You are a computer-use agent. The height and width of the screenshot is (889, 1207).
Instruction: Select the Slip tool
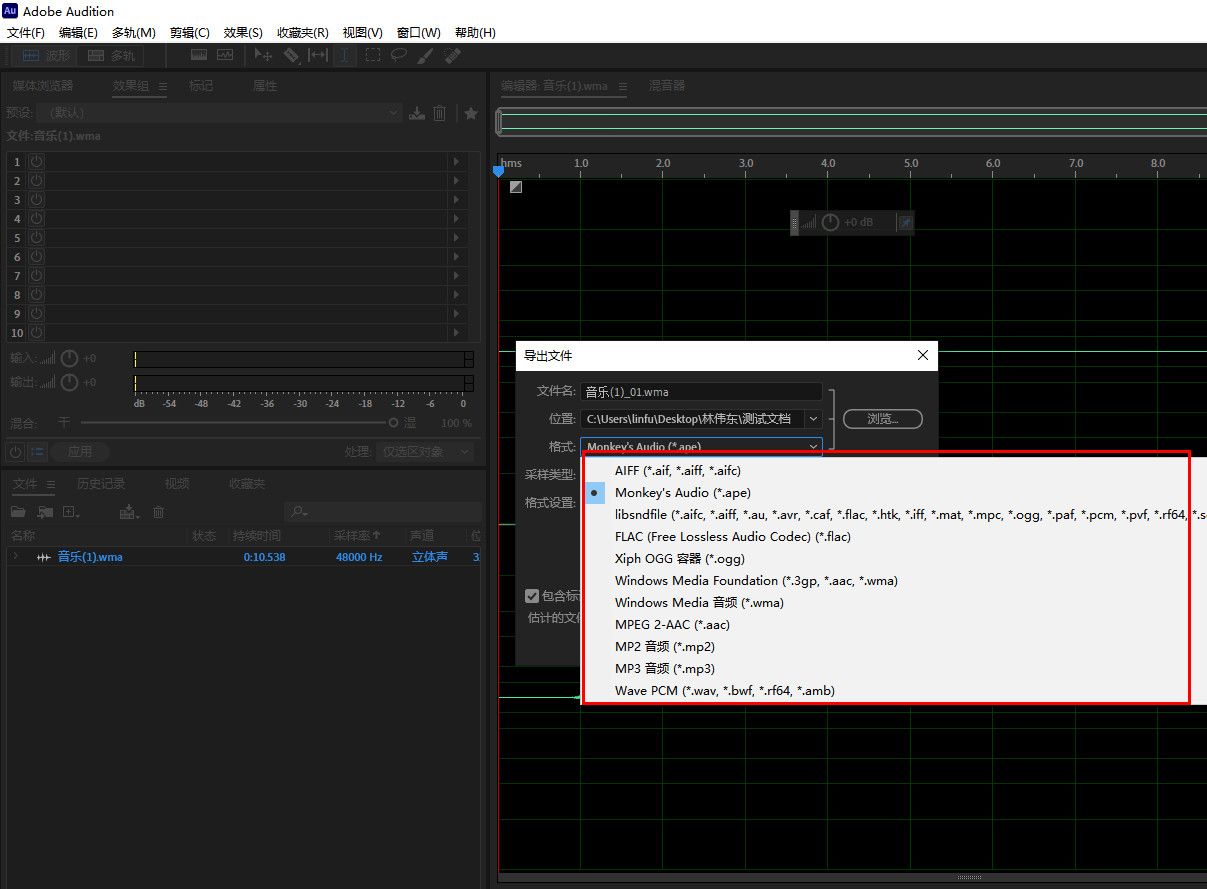[x=318, y=56]
